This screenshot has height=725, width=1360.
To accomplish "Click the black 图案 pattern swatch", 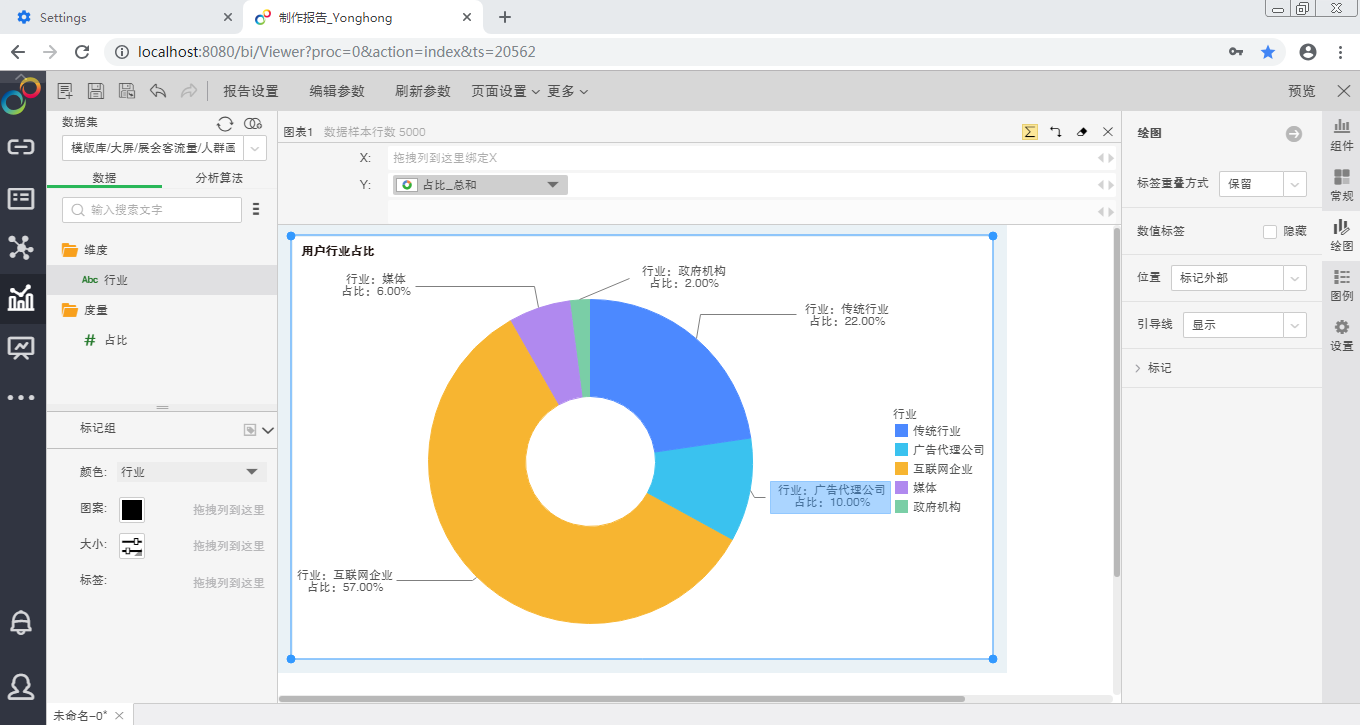I will tap(132, 510).
